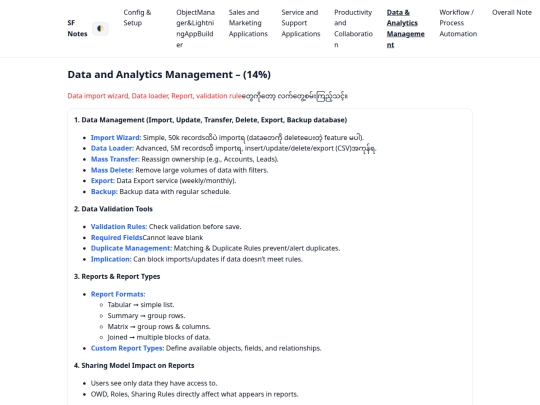The image size is (540, 405).
Task: Click '4. Sharing Model Impact on Reports' heading
Action: tap(134, 365)
